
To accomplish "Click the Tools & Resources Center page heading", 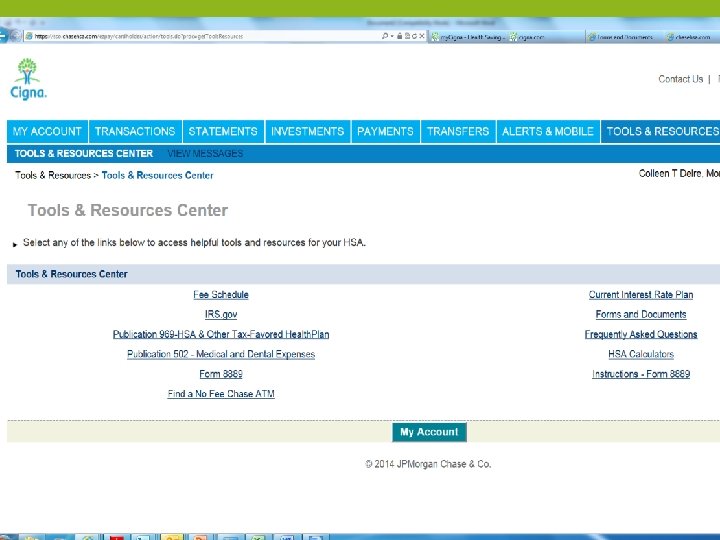I will click(128, 210).
